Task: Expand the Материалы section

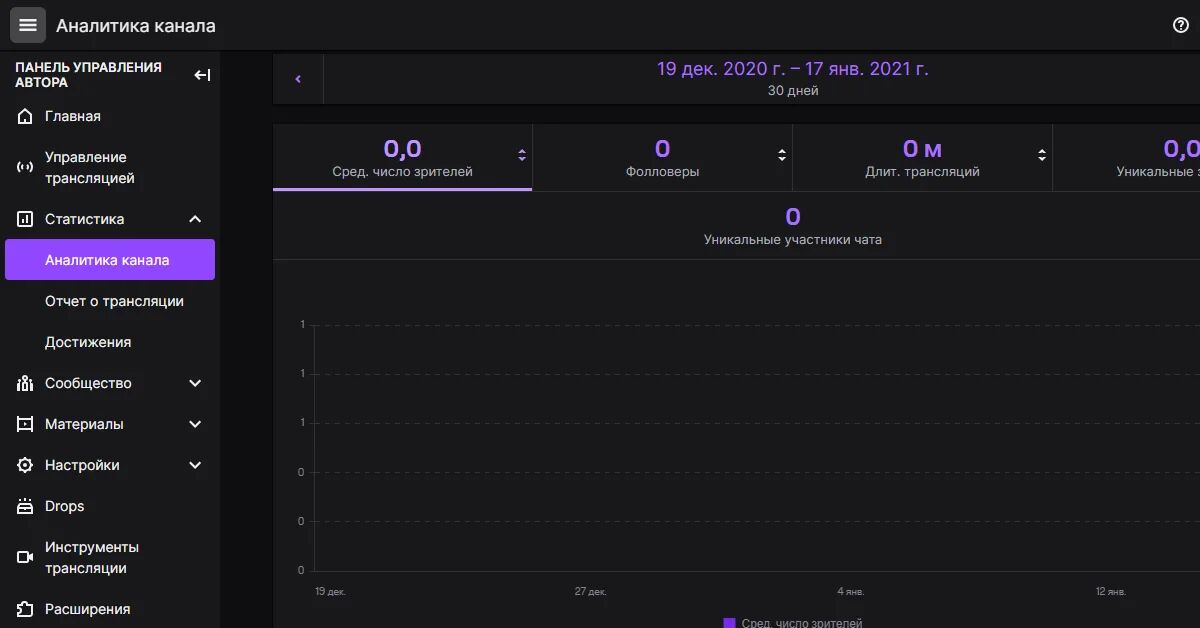Action: (x=195, y=424)
